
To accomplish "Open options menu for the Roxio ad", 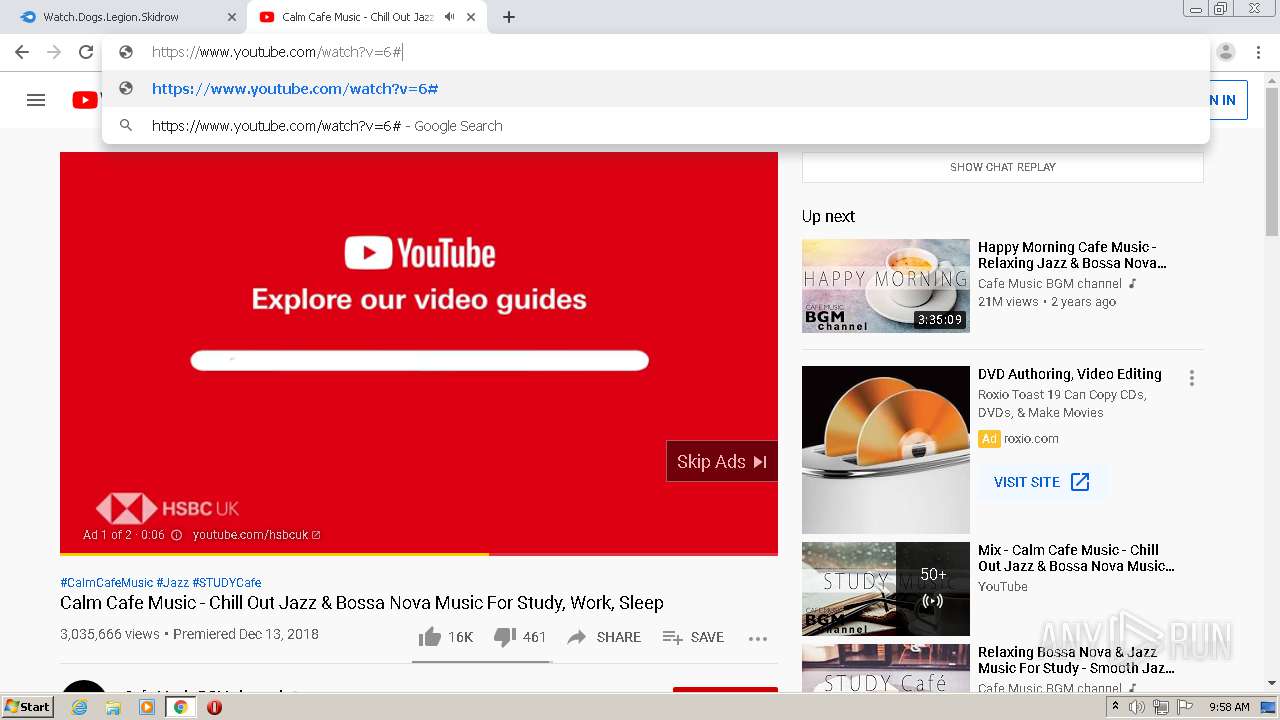I will click(x=1191, y=378).
